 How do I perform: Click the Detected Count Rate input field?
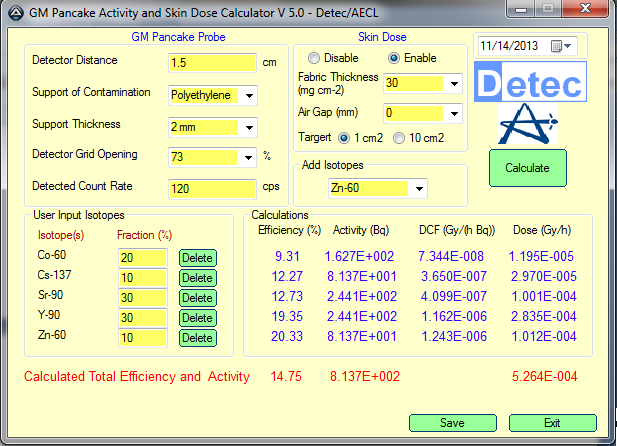pyautogui.click(x=212, y=189)
